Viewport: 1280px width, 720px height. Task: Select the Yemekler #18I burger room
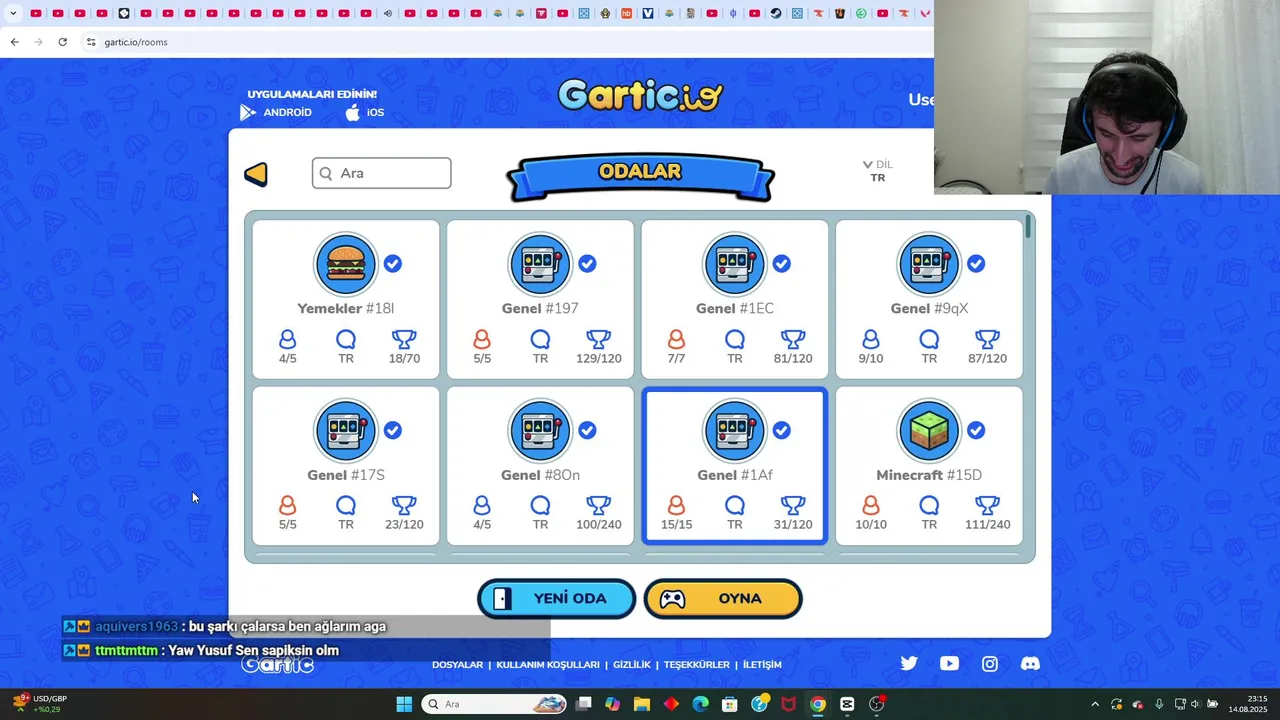click(346, 299)
